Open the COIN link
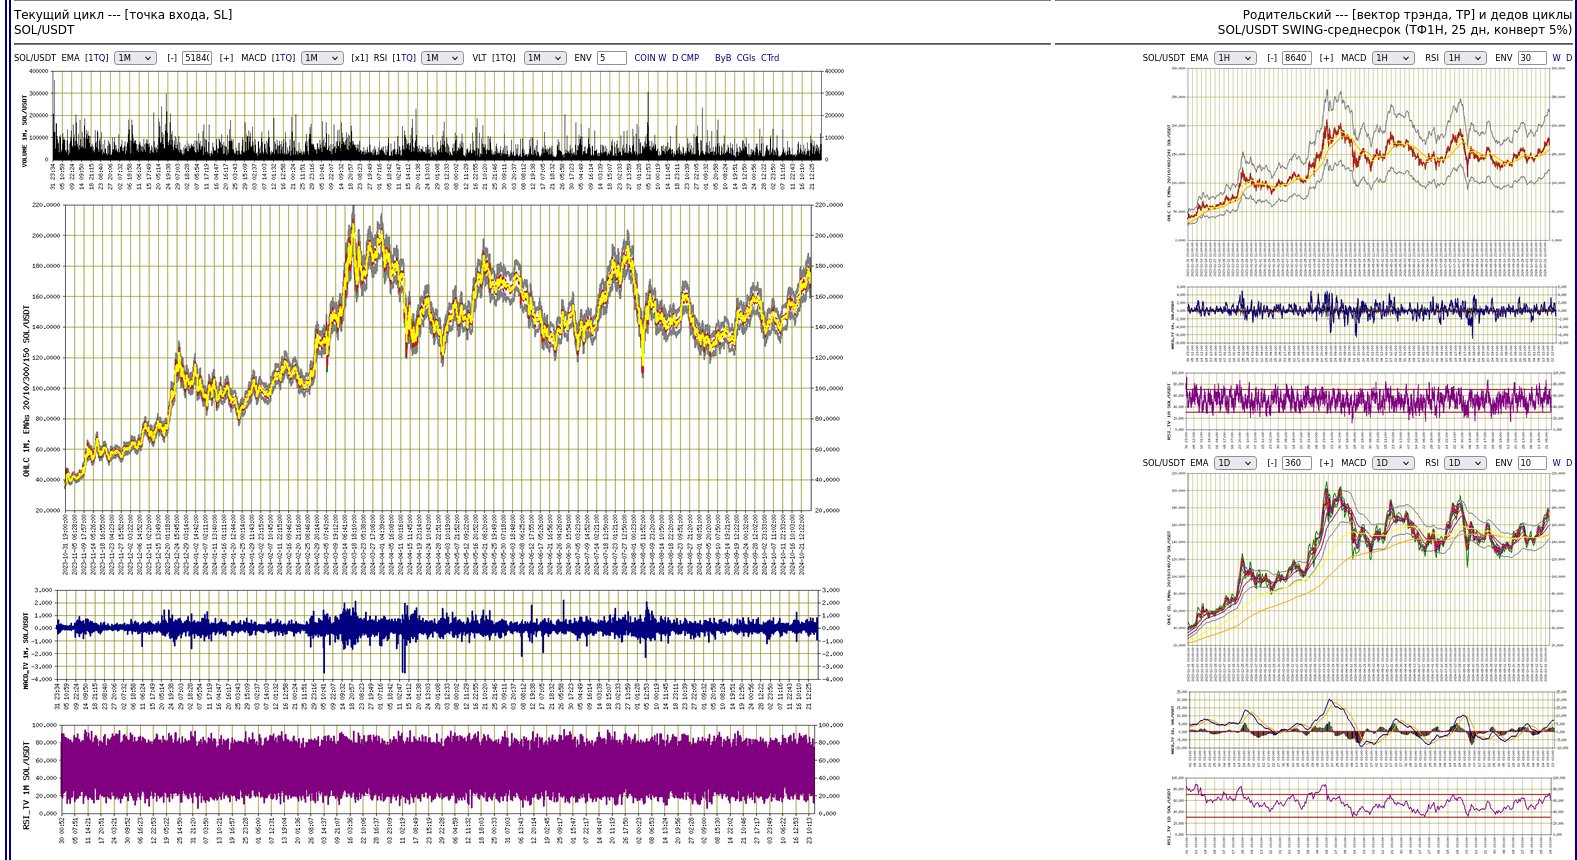The image size is (1577, 860). pyautogui.click(x=645, y=58)
